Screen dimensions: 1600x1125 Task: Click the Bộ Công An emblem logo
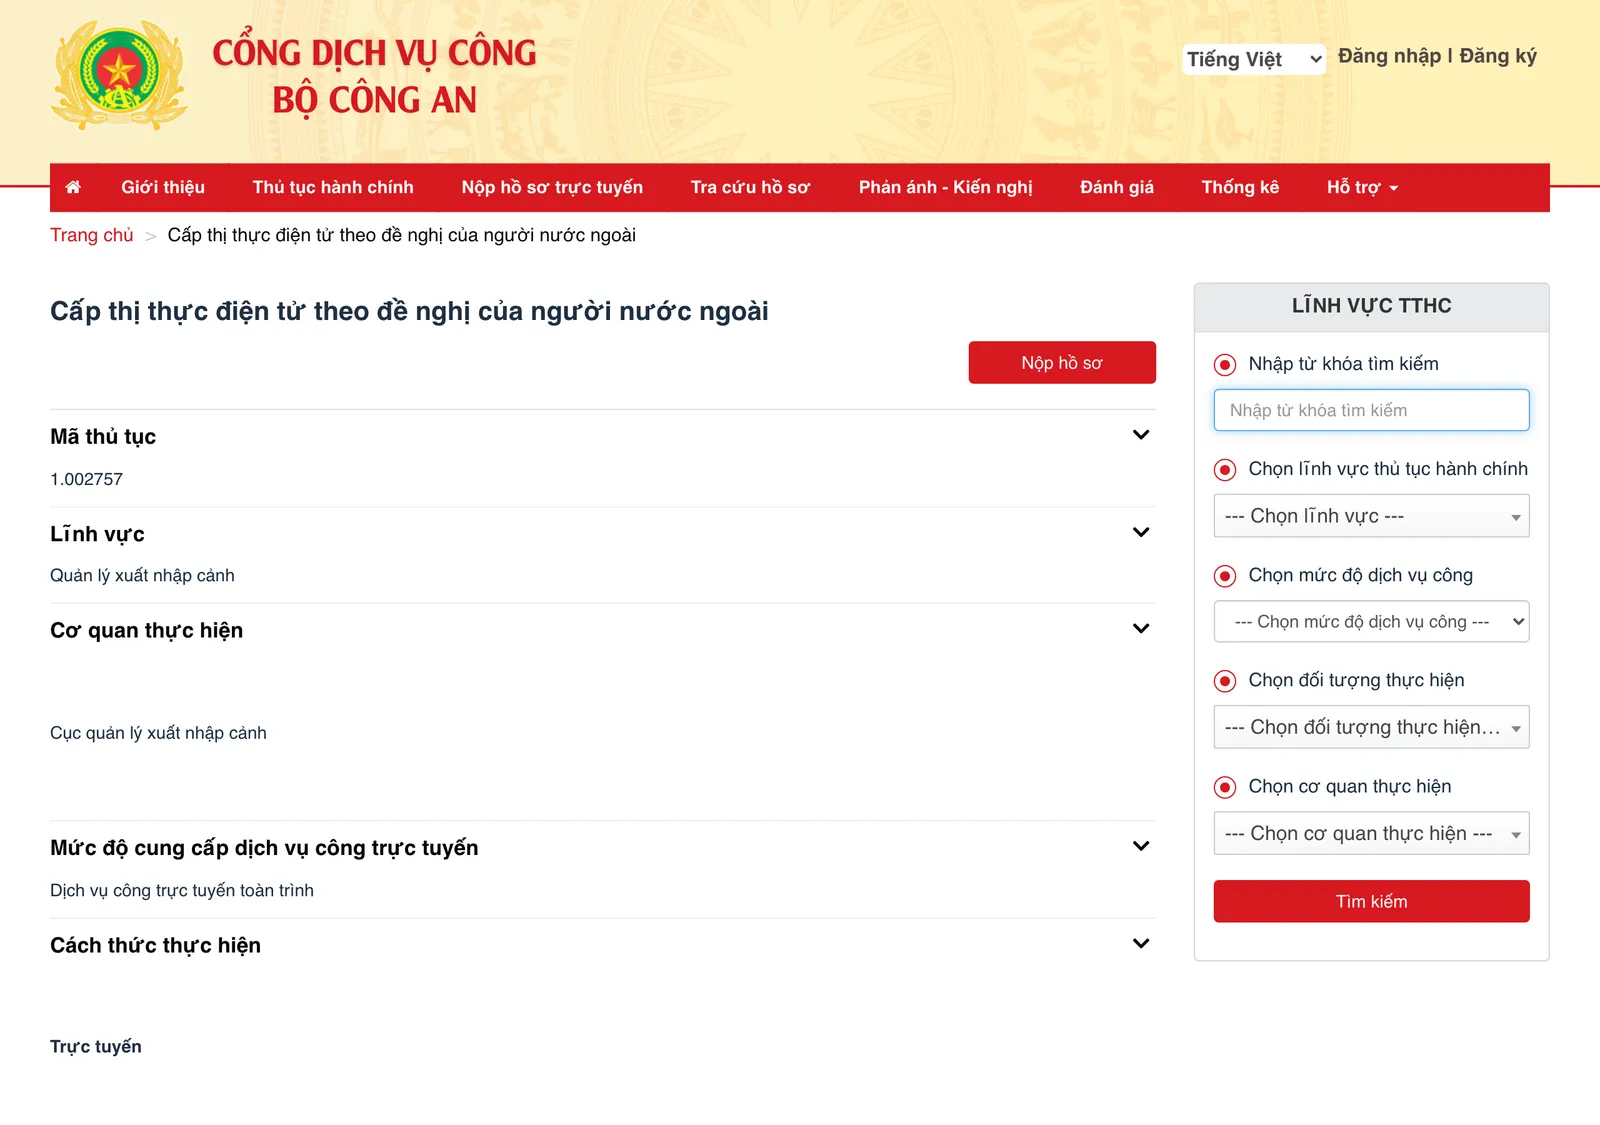pyautogui.click(x=119, y=75)
